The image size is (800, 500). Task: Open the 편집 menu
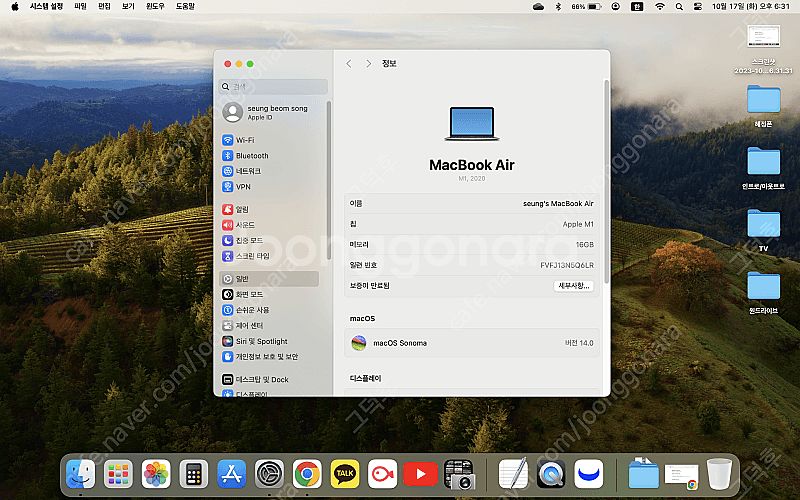click(104, 7)
